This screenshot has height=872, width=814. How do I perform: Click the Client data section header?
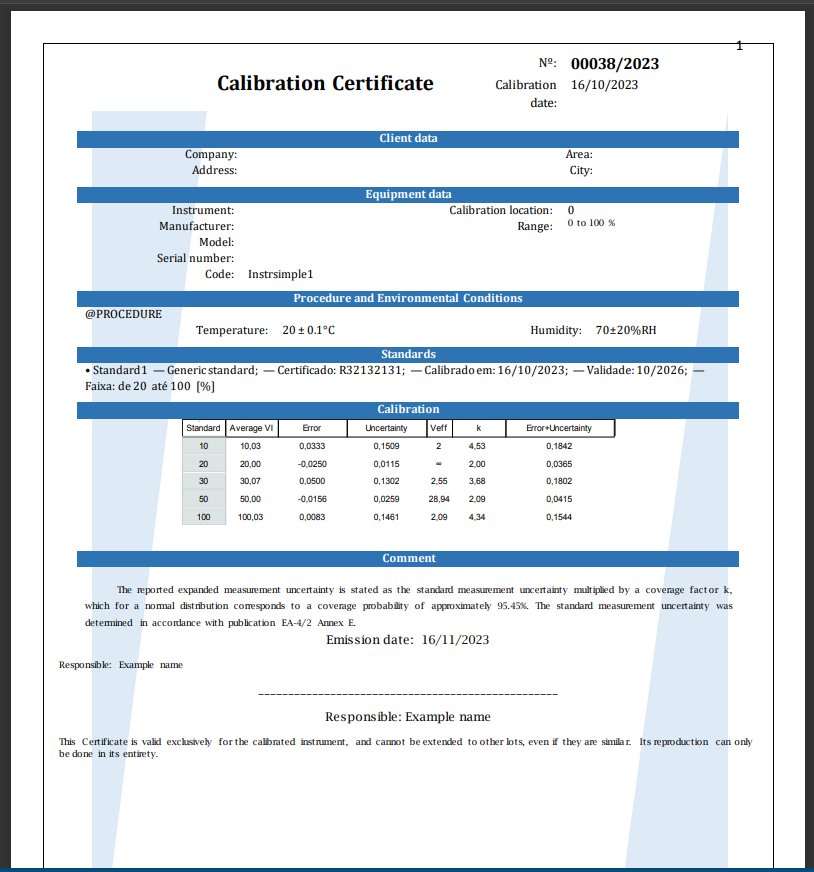tap(407, 139)
